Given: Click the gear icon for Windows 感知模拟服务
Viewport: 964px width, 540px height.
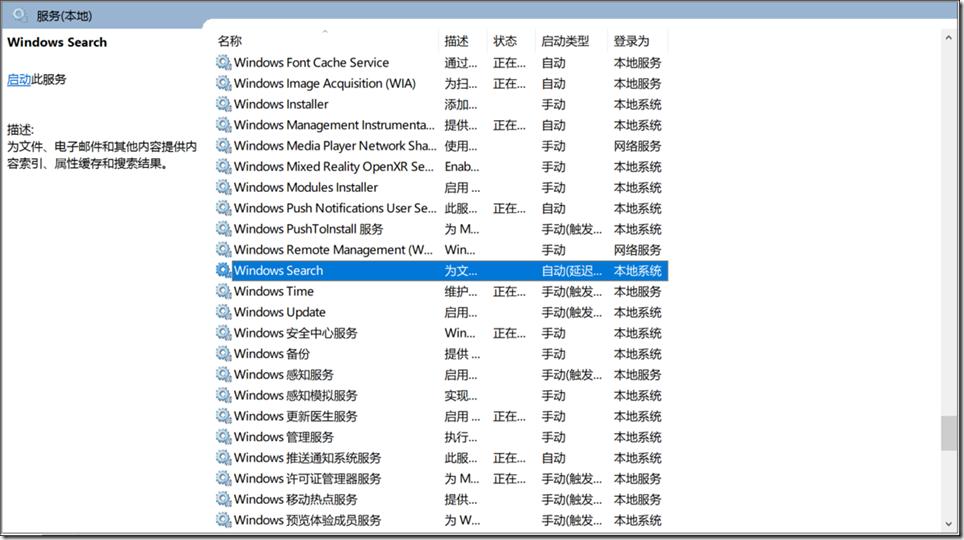Looking at the screenshot, I should (223, 395).
